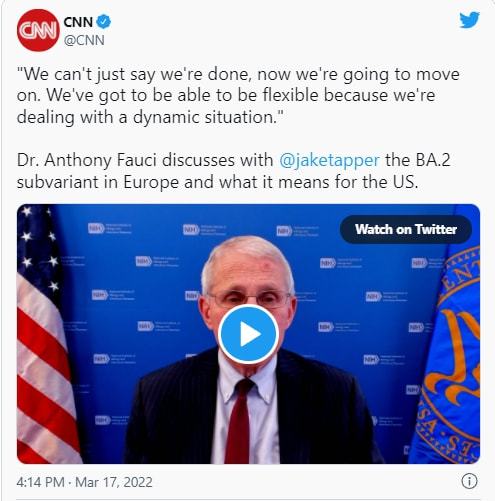Click the "We can't just say we're done" quote line
495x501 pixels.
coord(238,74)
